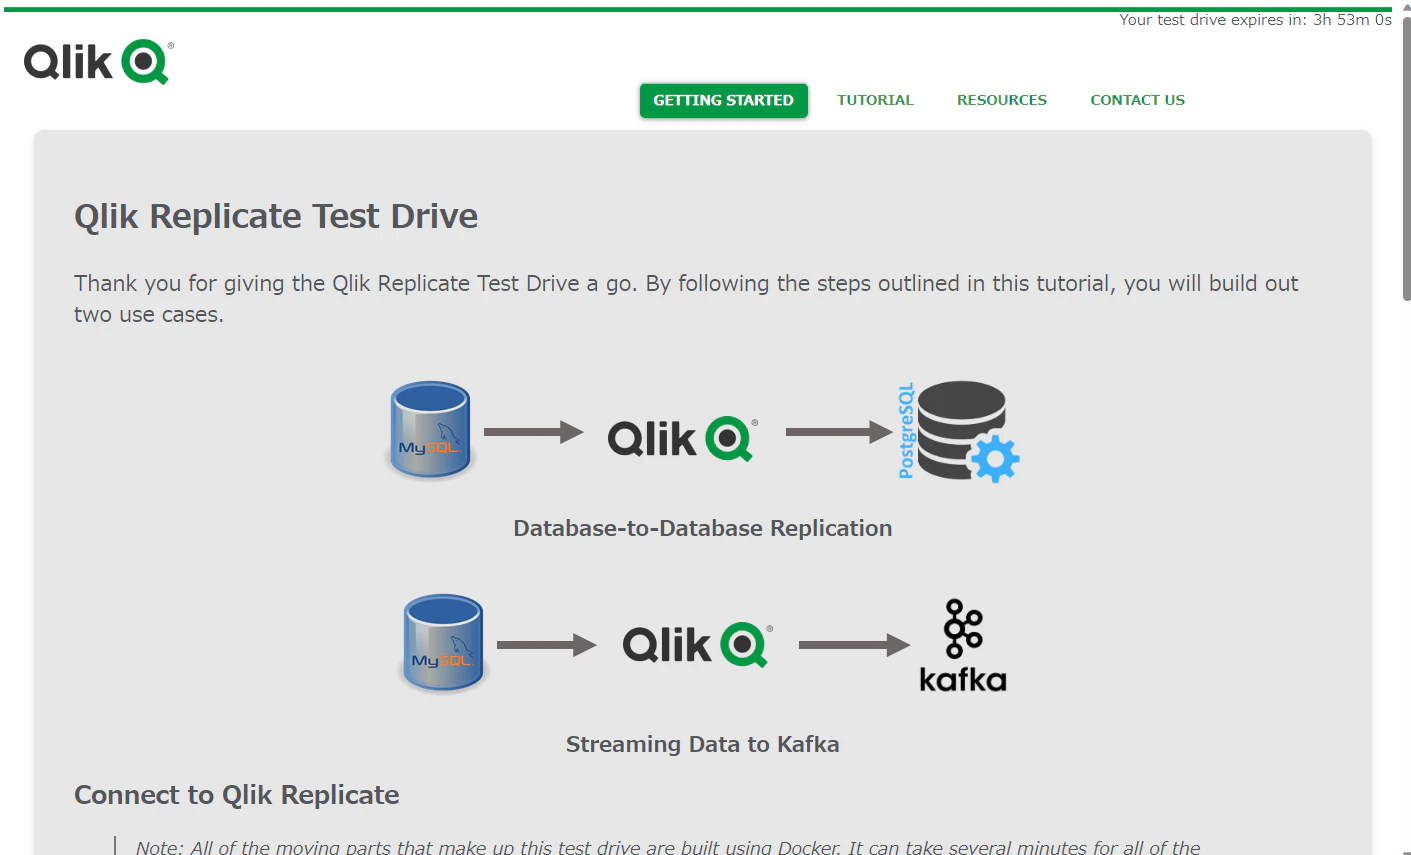Click the 'Thank you for giving' intro paragraph
Viewport: 1411px width, 855px height.
coord(686,299)
